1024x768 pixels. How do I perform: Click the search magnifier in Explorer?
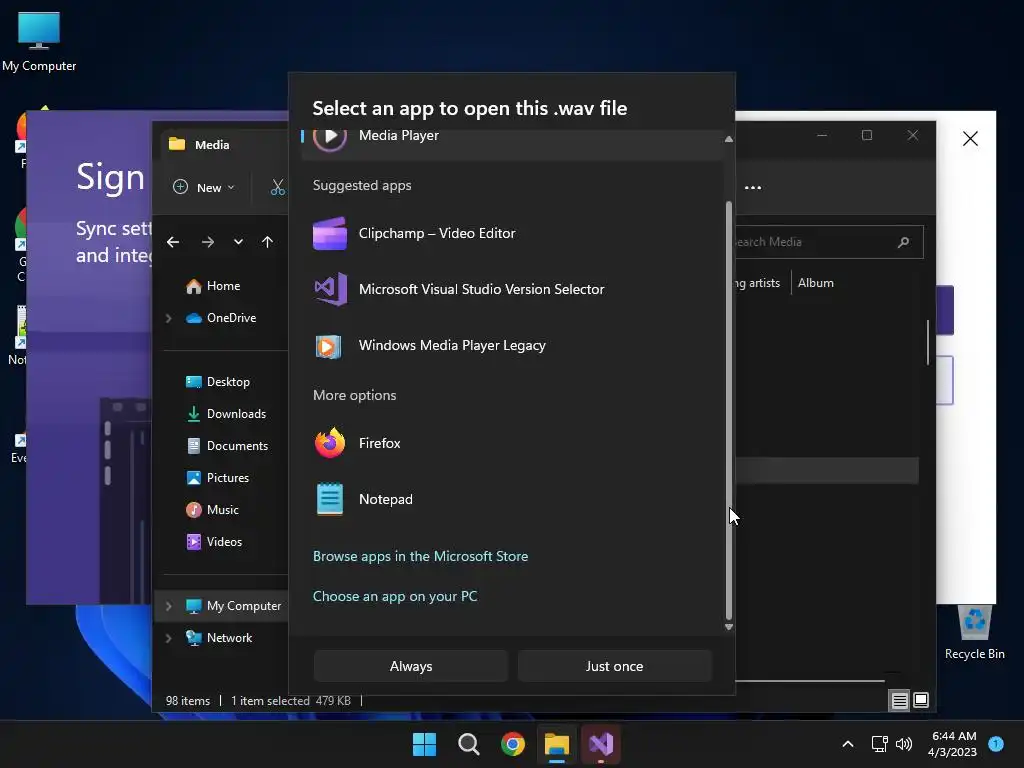[904, 242]
